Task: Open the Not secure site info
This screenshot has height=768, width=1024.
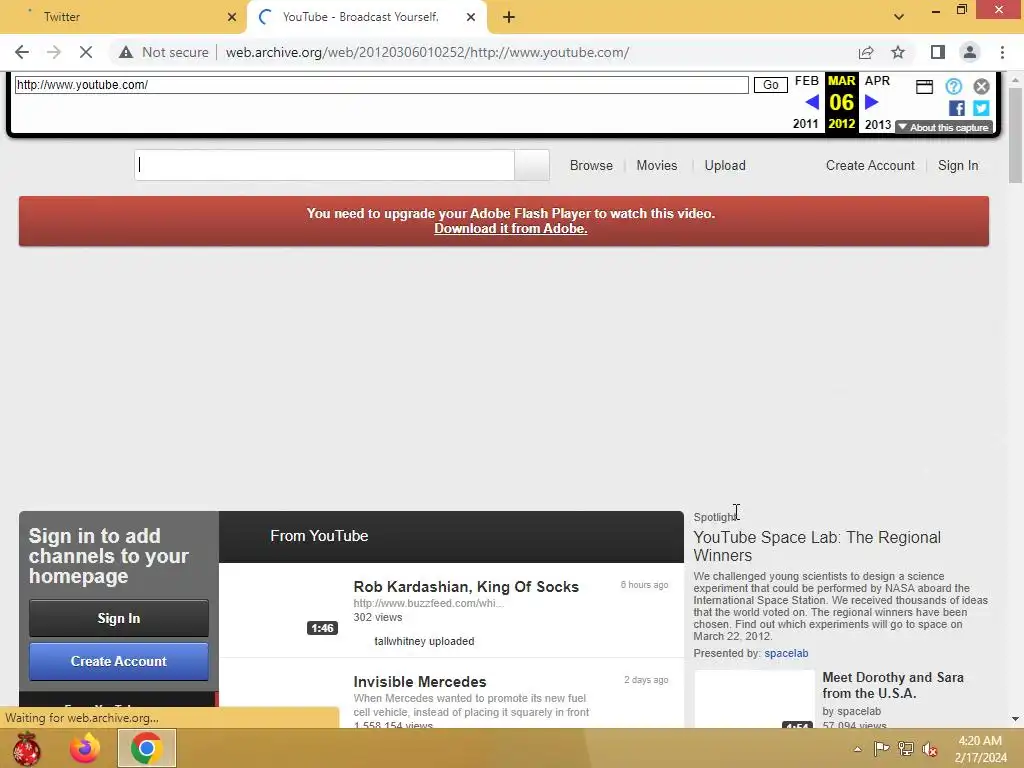Action: [164, 52]
